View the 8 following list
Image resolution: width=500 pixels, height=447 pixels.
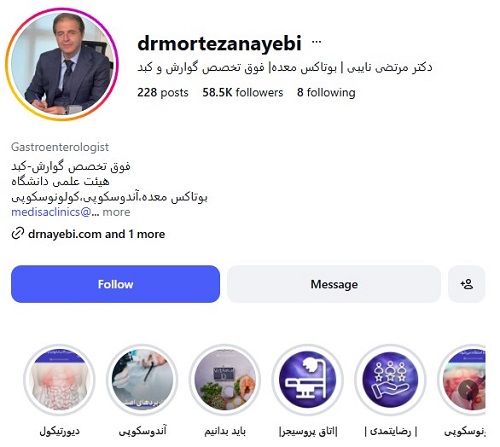point(326,92)
